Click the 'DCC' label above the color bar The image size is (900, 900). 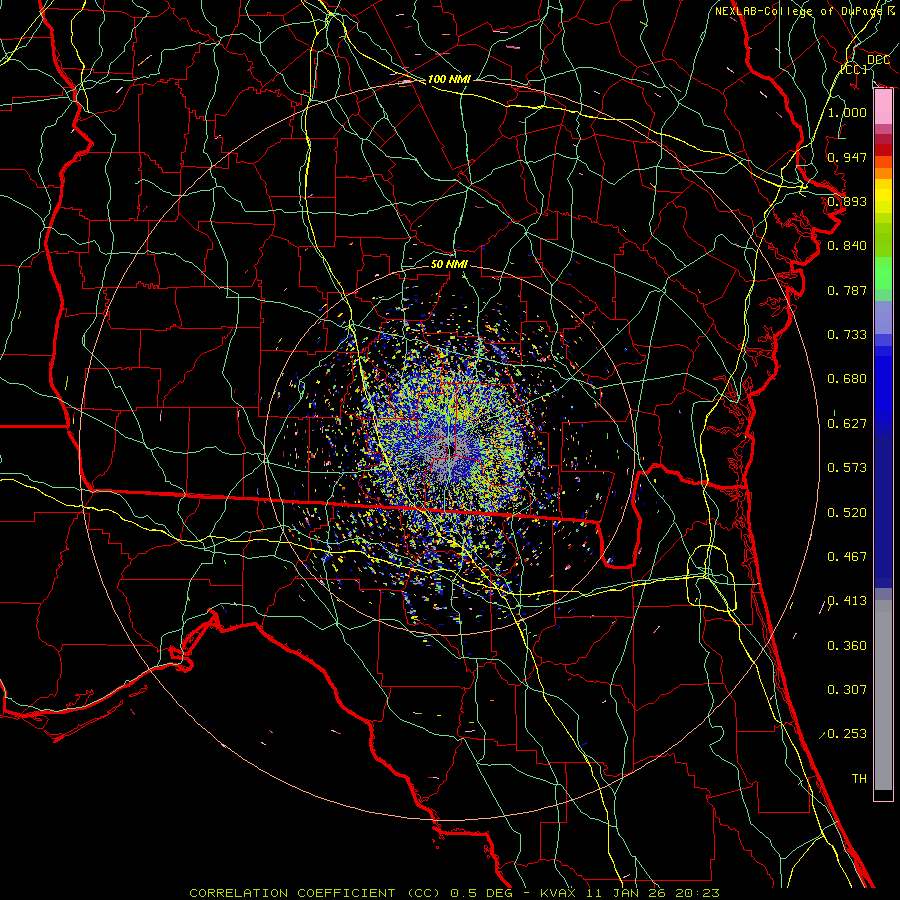pos(878,60)
